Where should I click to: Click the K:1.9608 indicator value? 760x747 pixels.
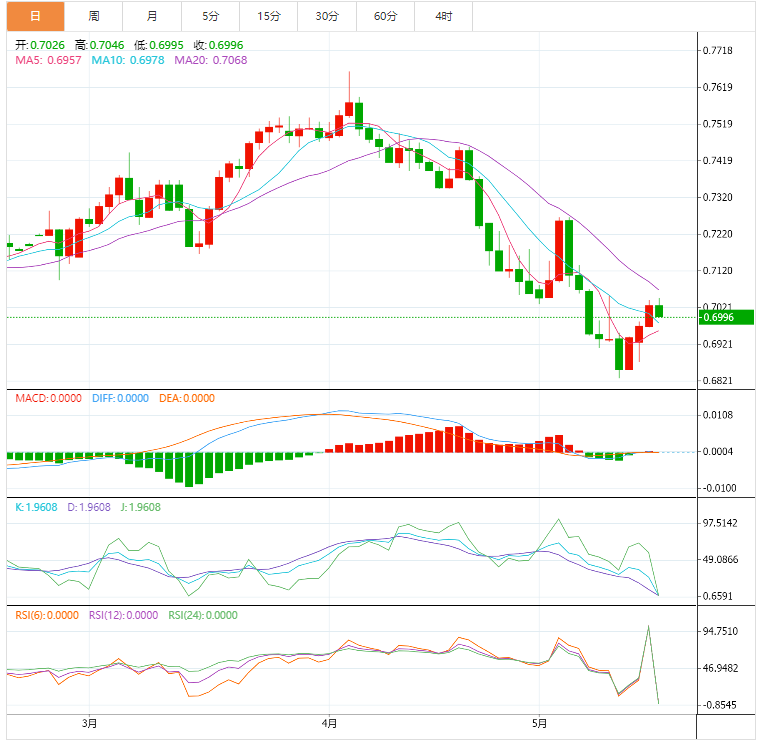(36, 507)
